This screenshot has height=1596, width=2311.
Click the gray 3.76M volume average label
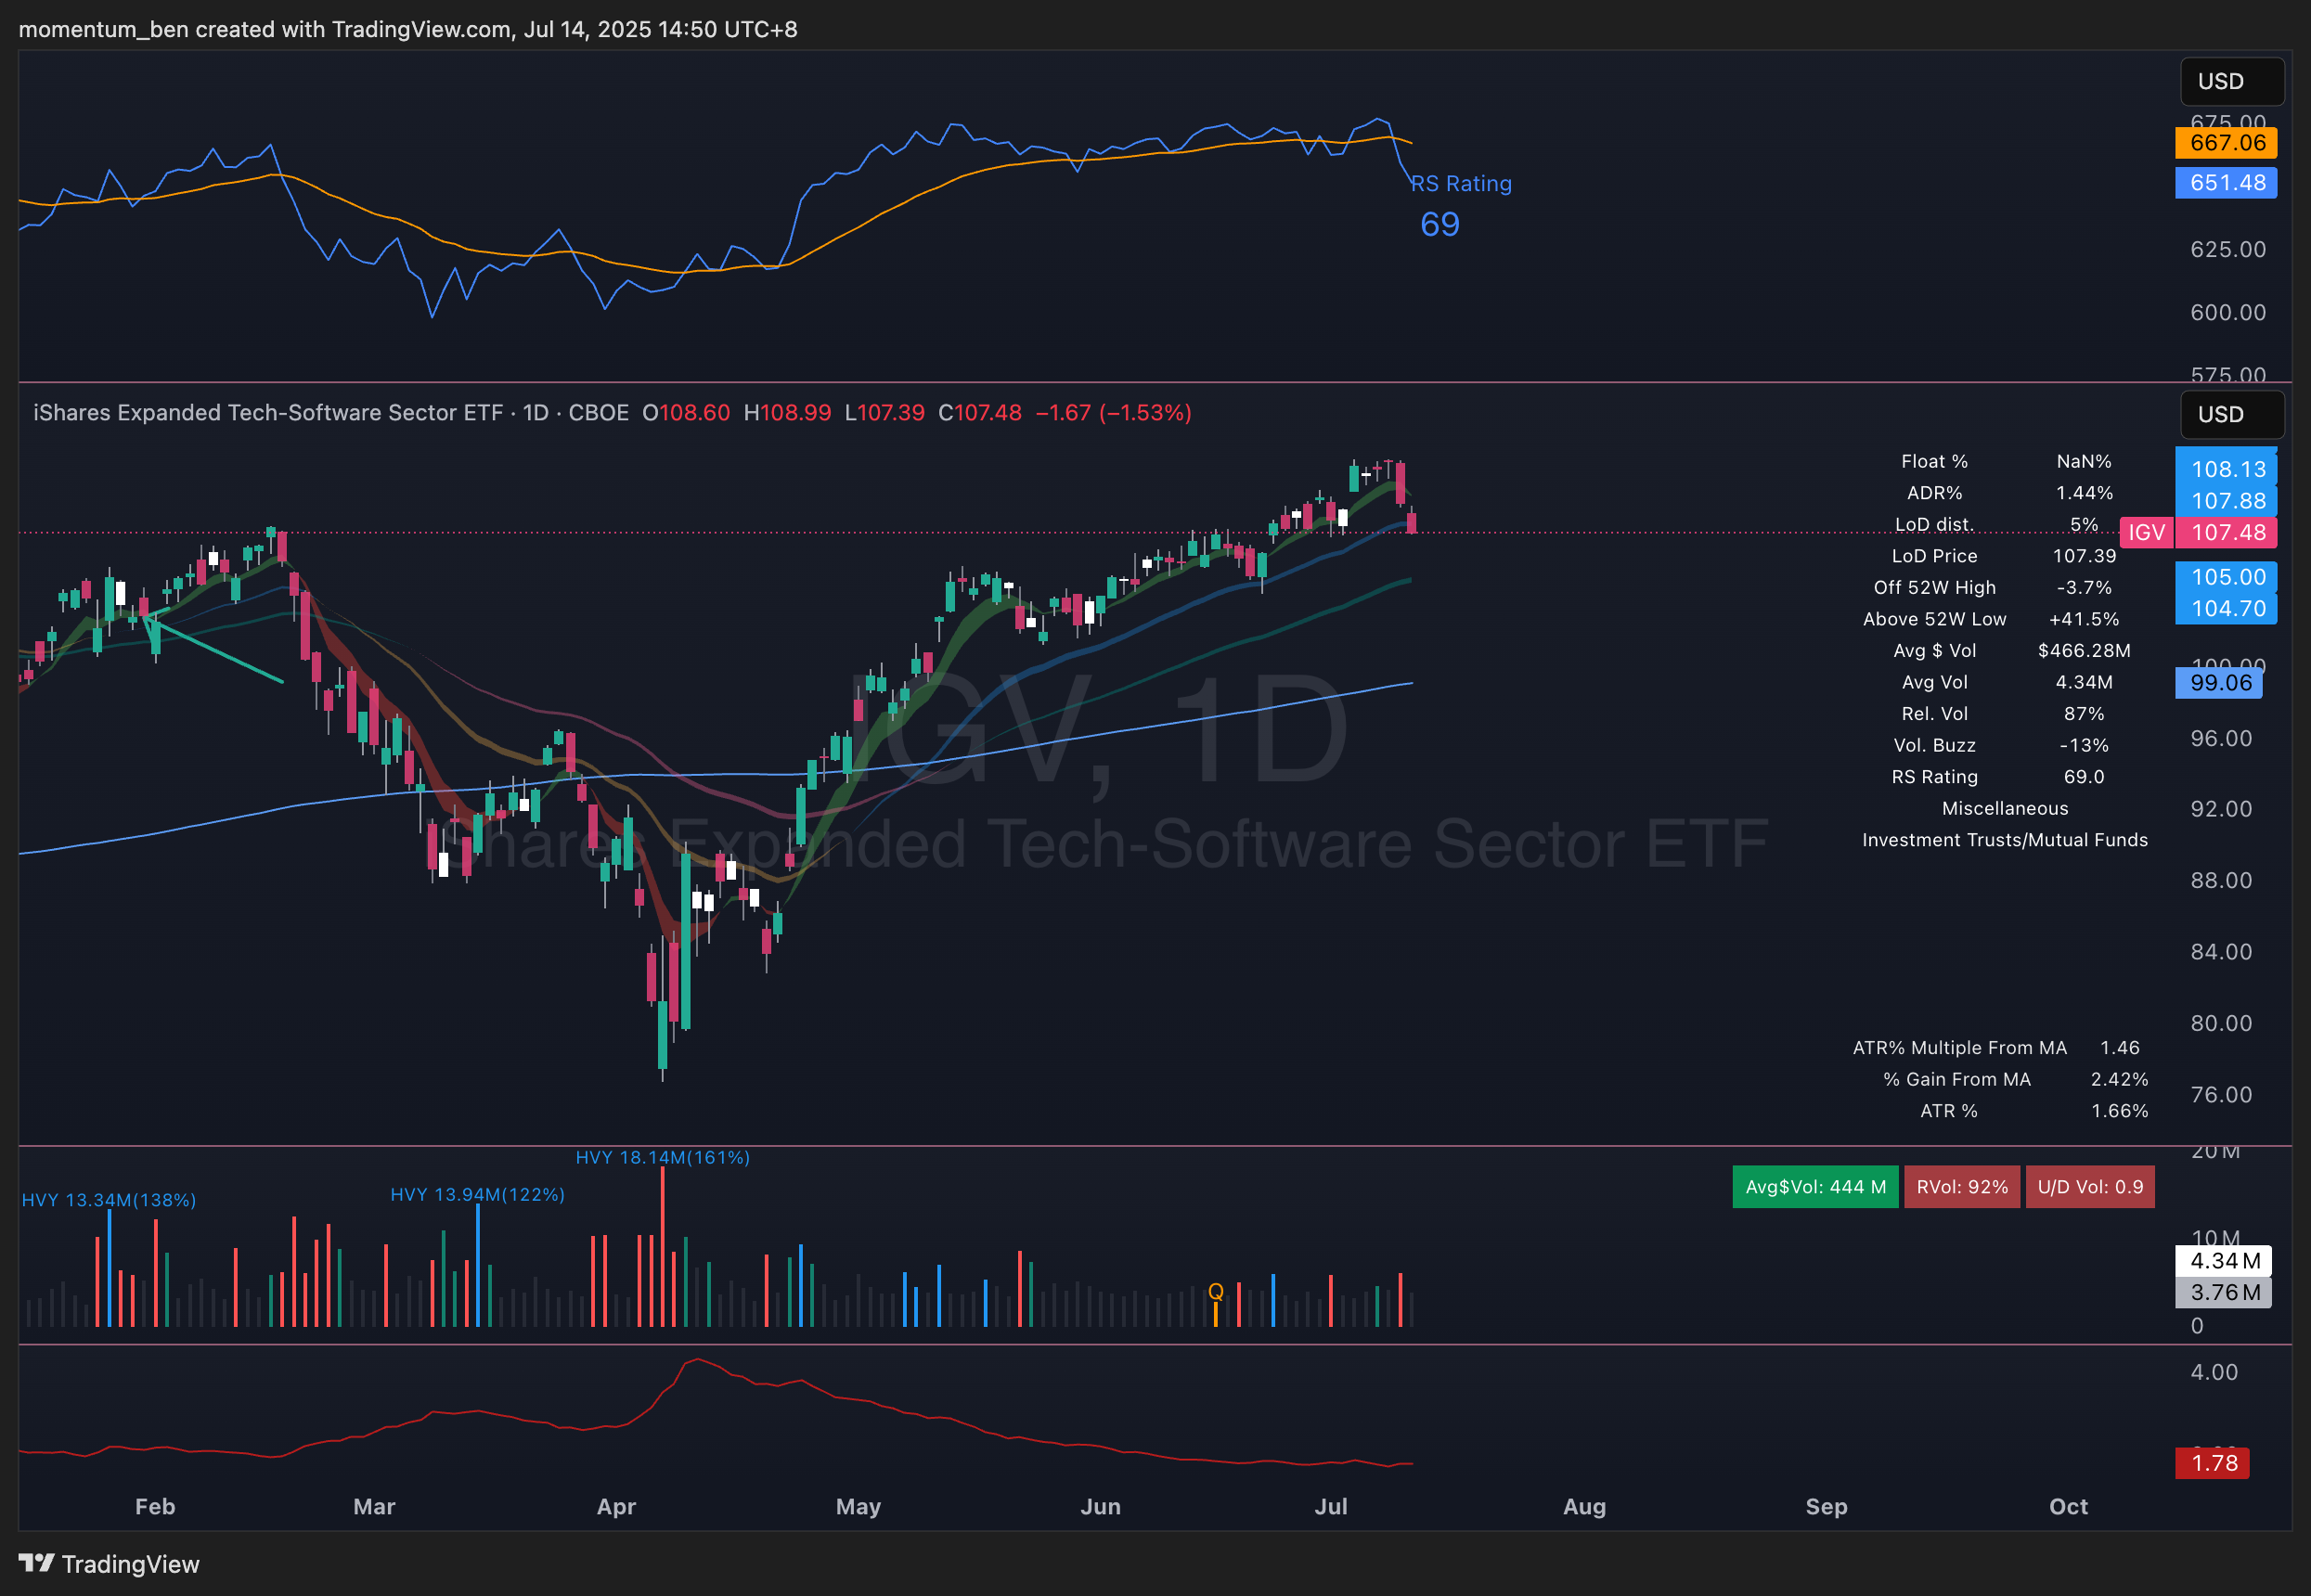click(x=2224, y=1293)
